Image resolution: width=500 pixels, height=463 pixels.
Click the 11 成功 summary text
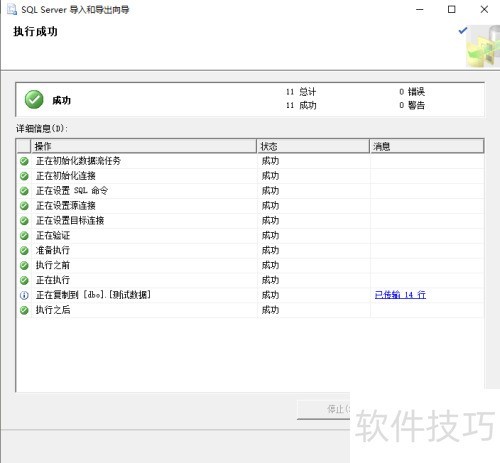[301, 106]
